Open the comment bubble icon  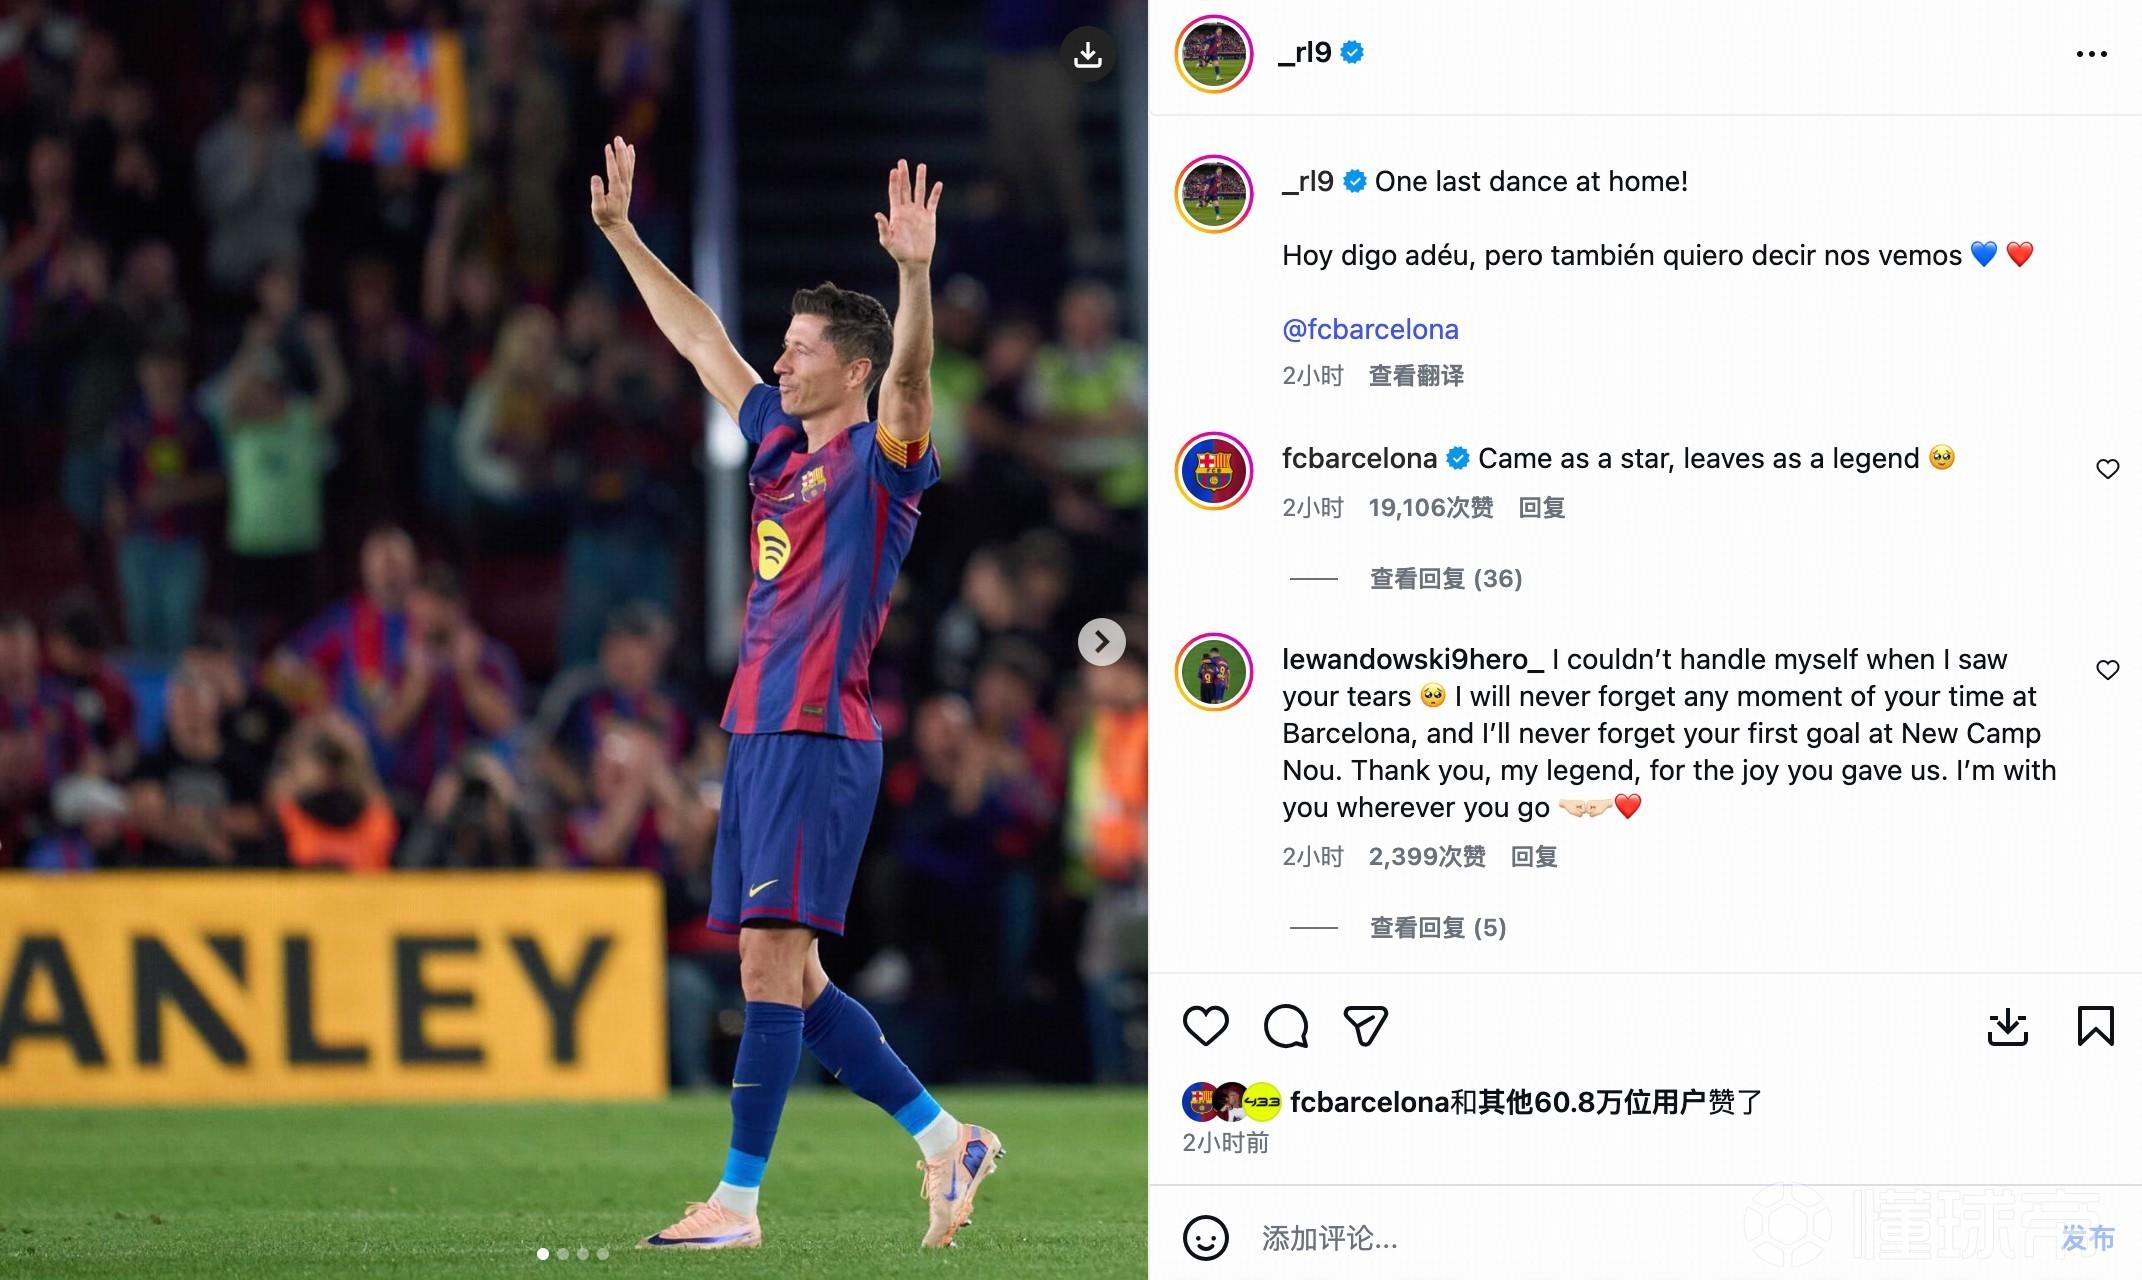[1285, 1026]
